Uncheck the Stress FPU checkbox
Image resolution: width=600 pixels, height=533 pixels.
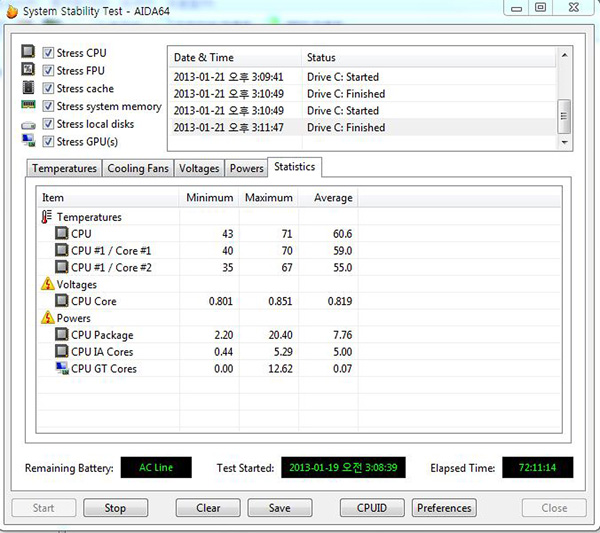click(x=48, y=70)
